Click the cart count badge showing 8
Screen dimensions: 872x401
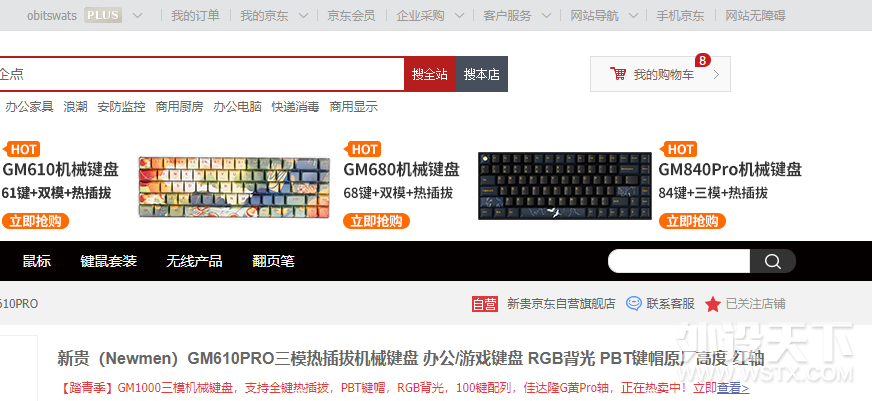point(702,60)
